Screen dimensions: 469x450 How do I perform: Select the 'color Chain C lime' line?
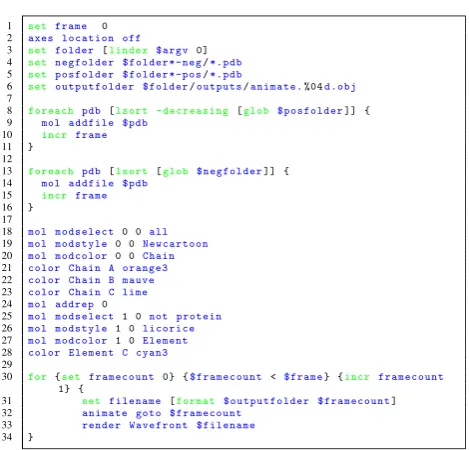coord(88,292)
